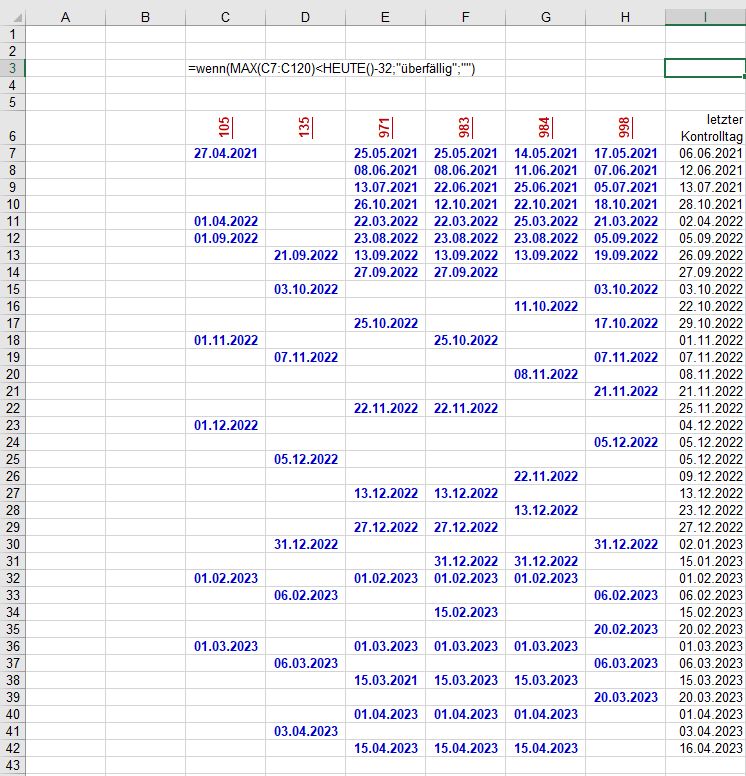Click cell 01.12.2022 in column C
This screenshot has height=776, width=746.
(225, 425)
